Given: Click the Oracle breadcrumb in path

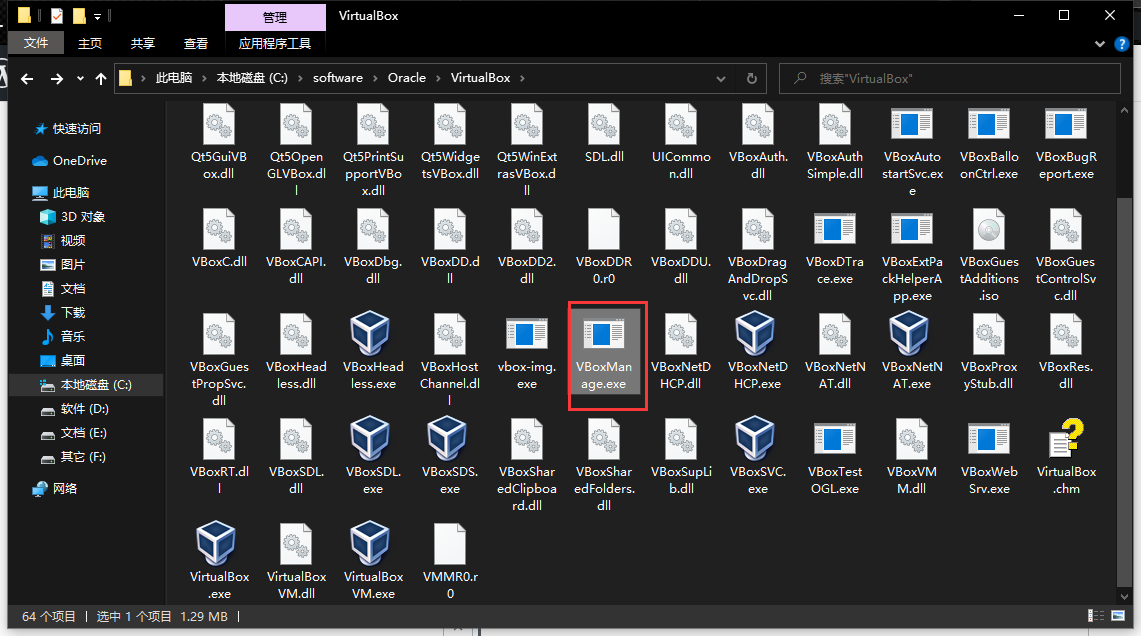Looking at the screenshot, I should pyautogui.click(x=406, y=78).
